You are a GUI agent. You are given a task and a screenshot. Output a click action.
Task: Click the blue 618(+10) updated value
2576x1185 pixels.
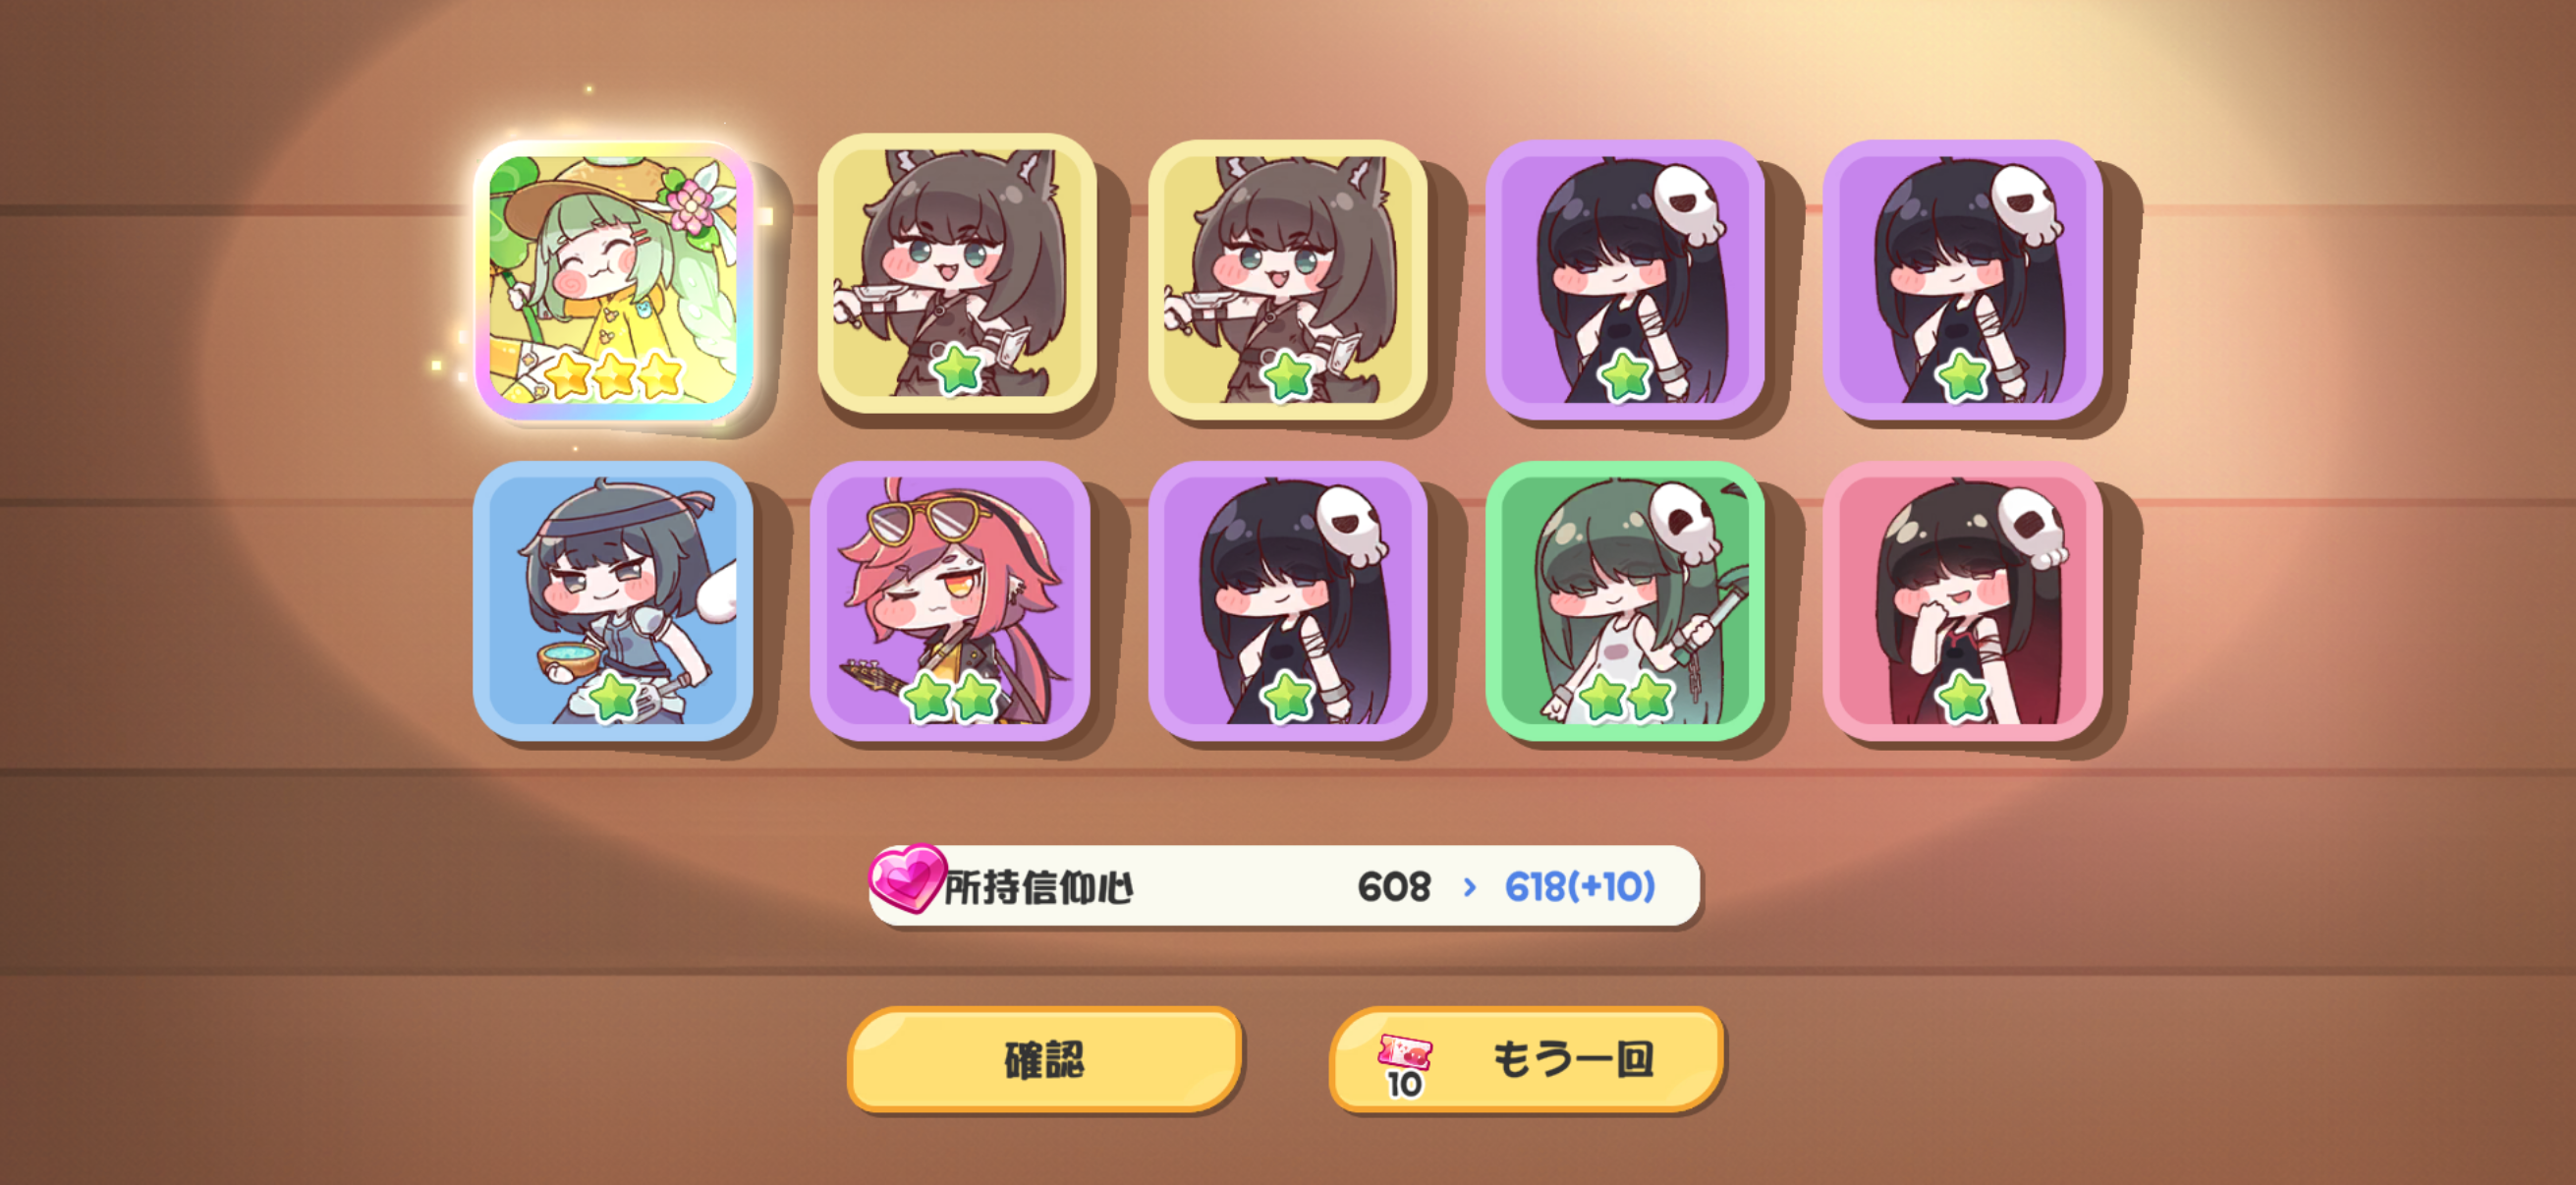[x=1579, y=887]
